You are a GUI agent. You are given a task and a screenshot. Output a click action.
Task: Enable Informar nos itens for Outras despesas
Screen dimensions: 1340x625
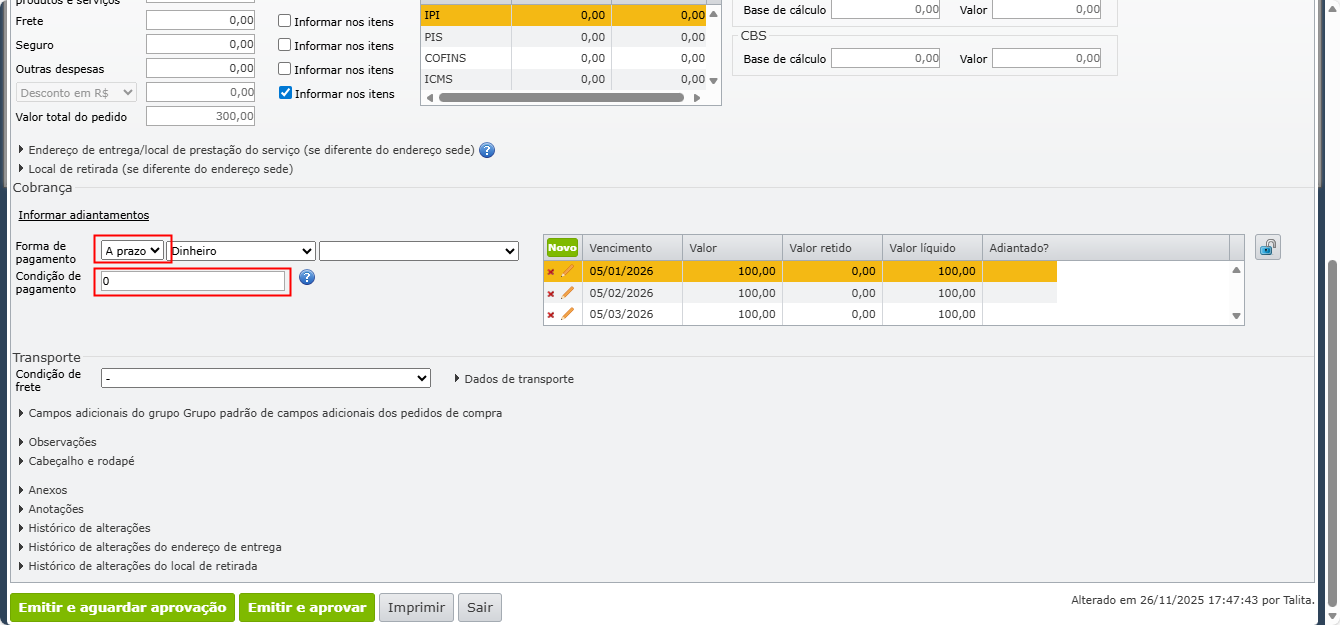tap(285, 69)
